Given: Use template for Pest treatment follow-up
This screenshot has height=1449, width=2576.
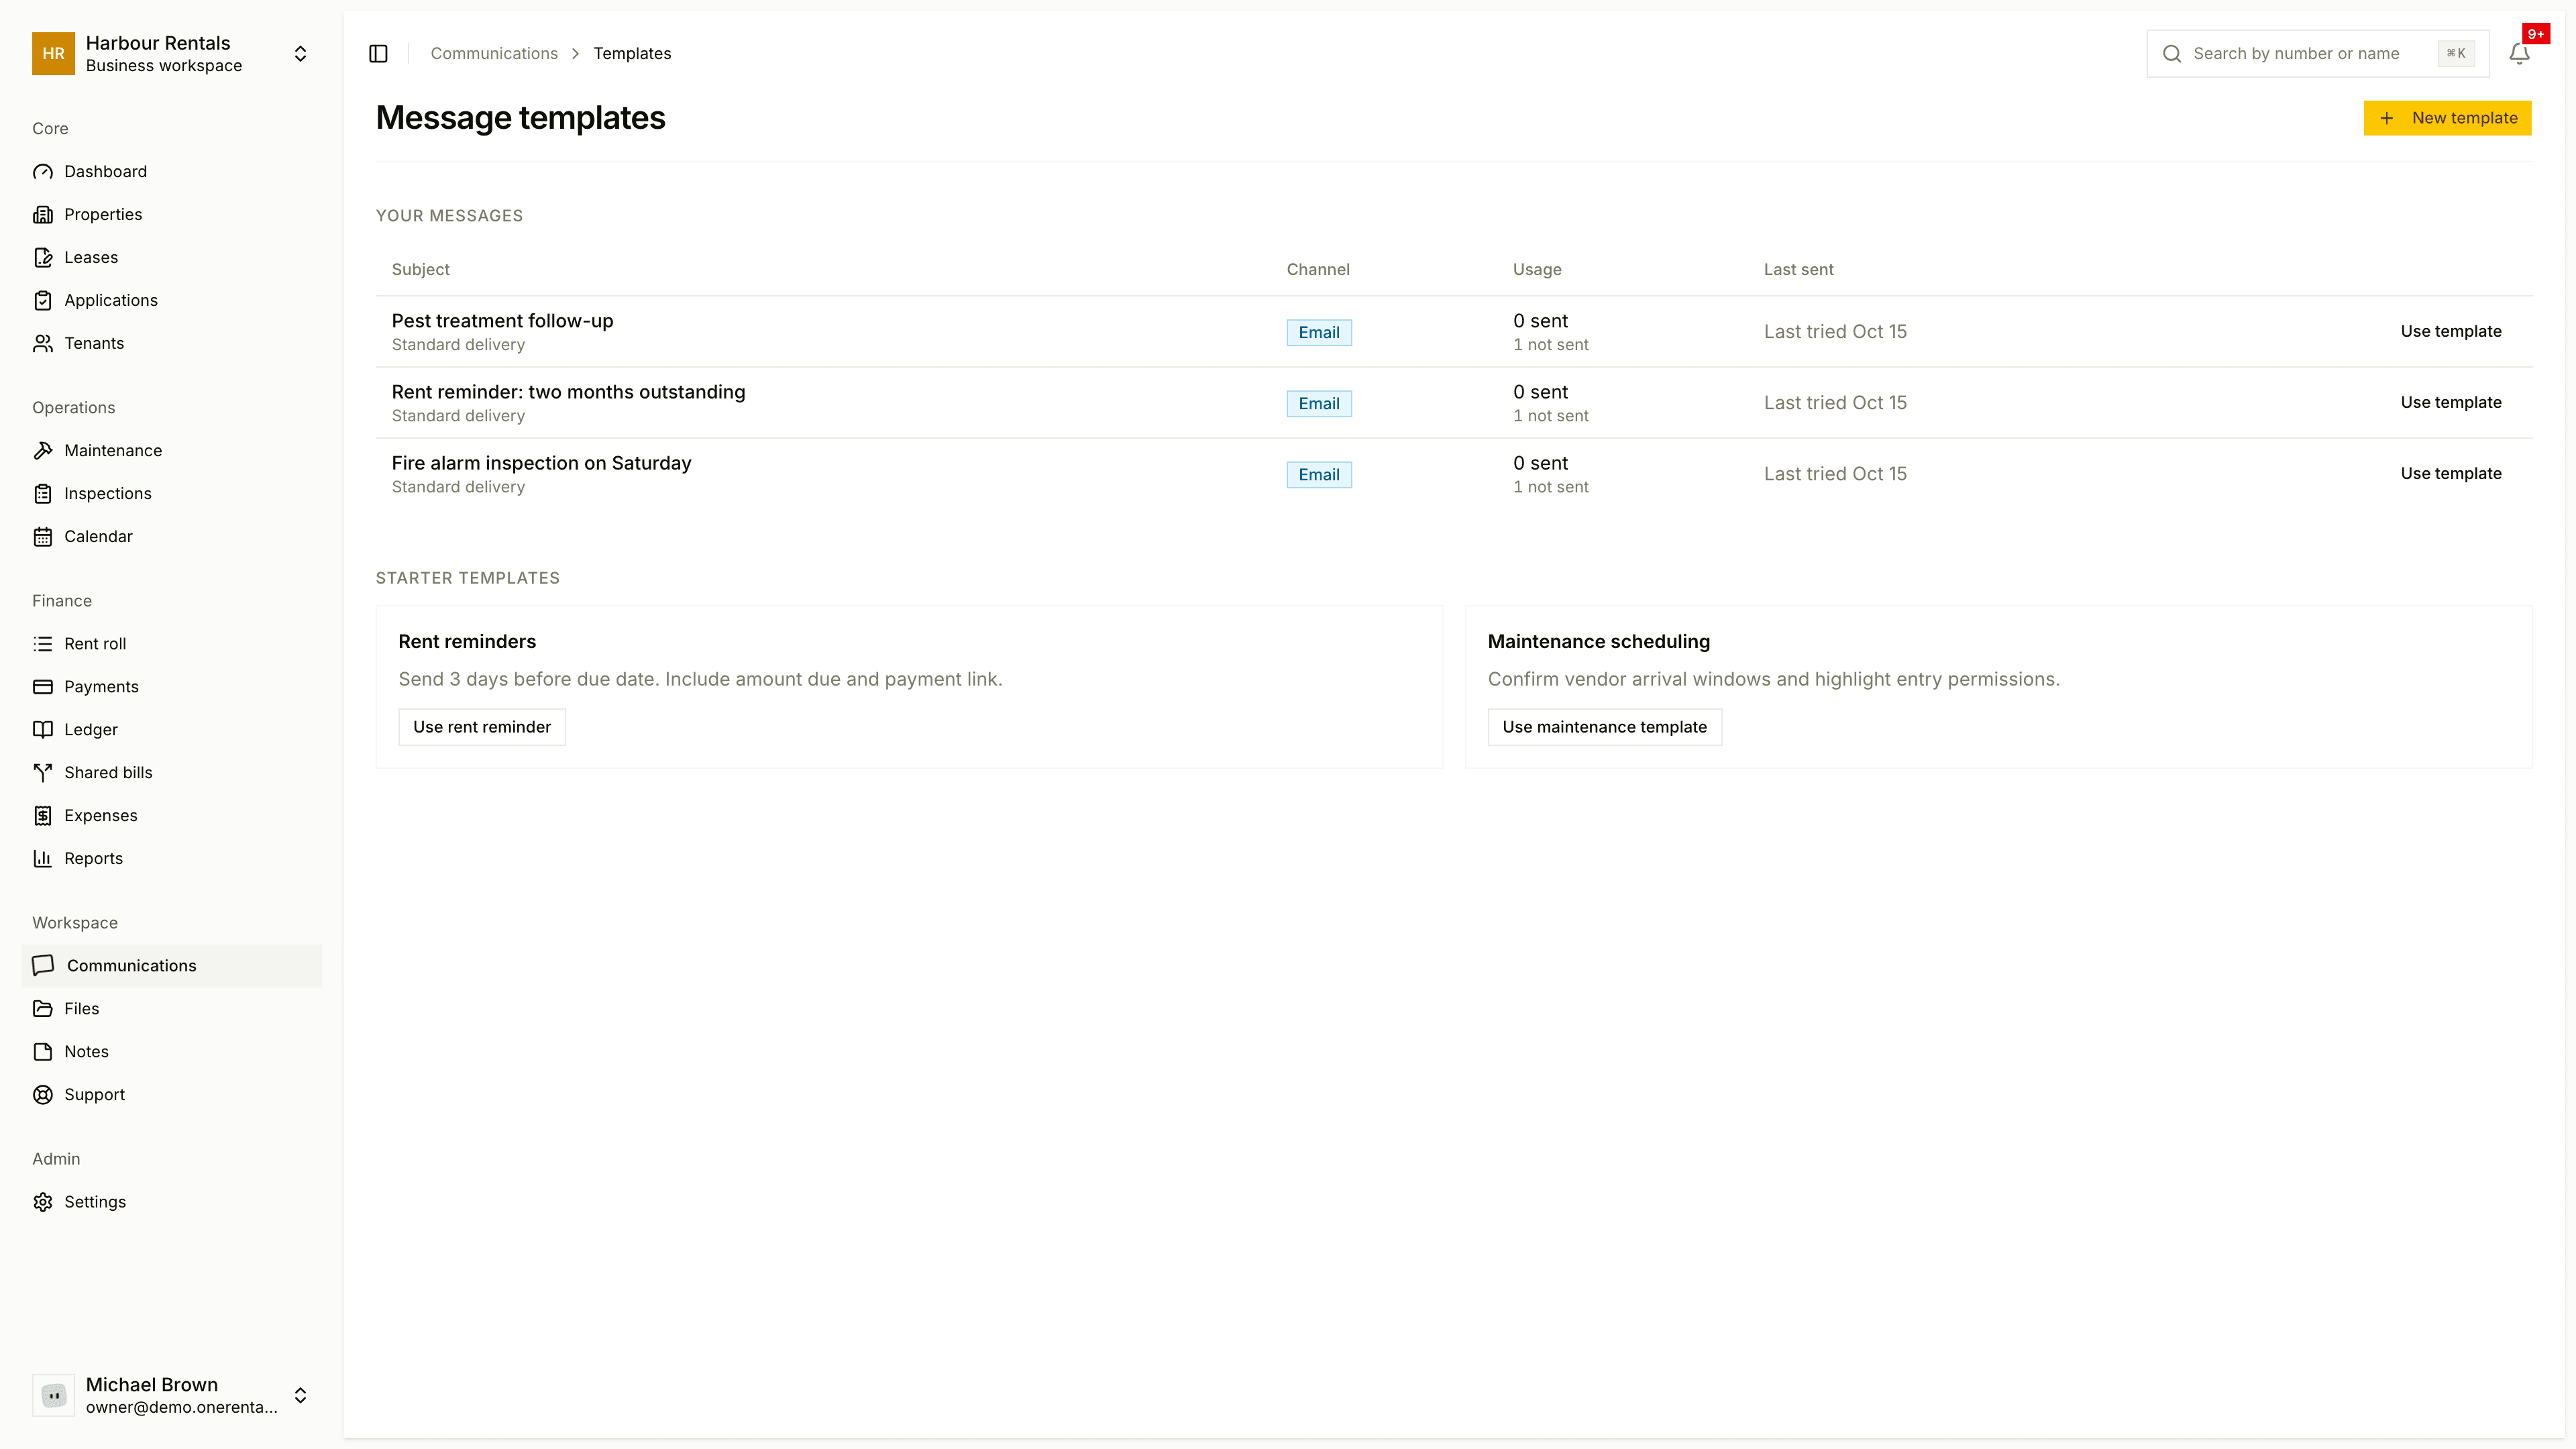Looking at the screenshot, I should click(2451, 332).
